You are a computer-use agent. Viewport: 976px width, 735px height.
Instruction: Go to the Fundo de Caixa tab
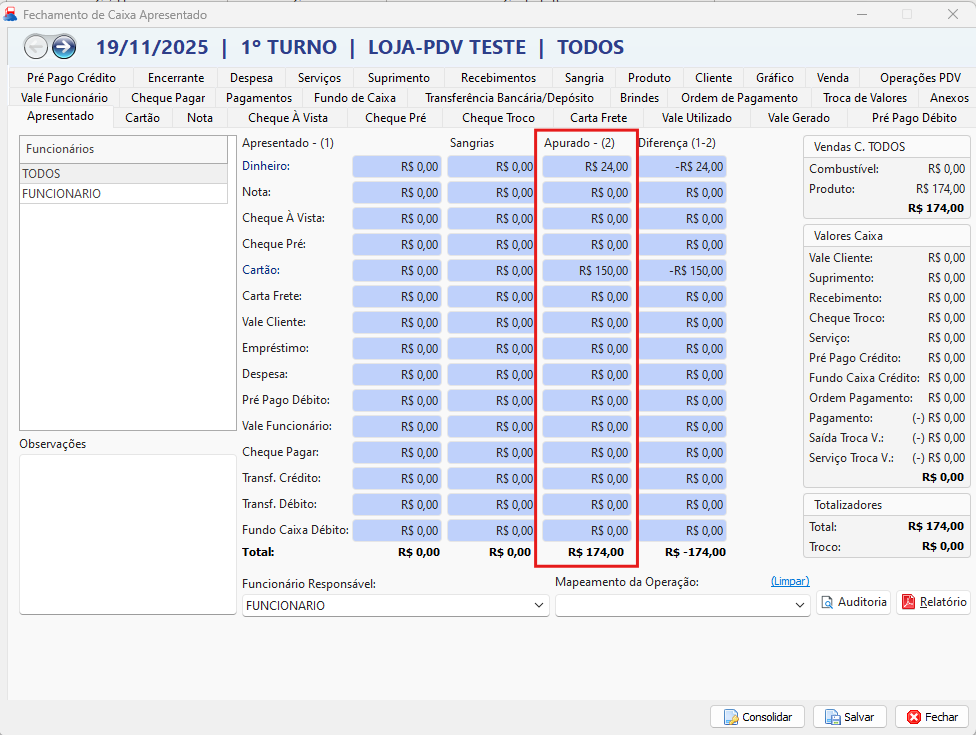(x=354, y=98)
